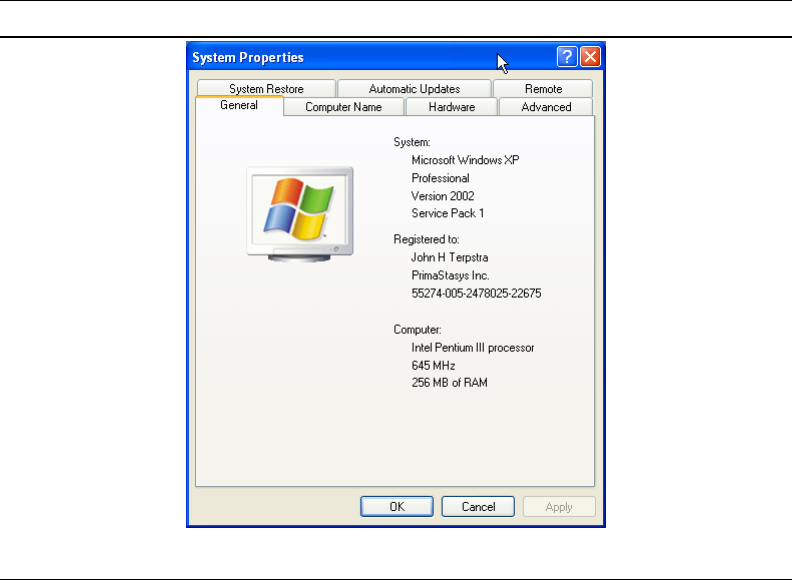This screenshot has height=580, width=792.
Task: Click the name 'John H Terpstra'
Action: tap(450, 257)
